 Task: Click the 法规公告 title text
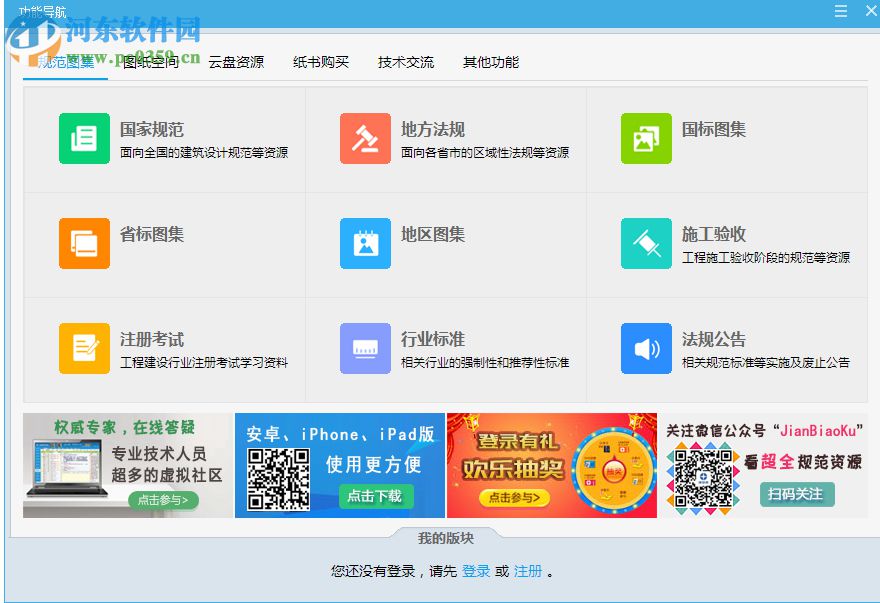click(713, 339)
